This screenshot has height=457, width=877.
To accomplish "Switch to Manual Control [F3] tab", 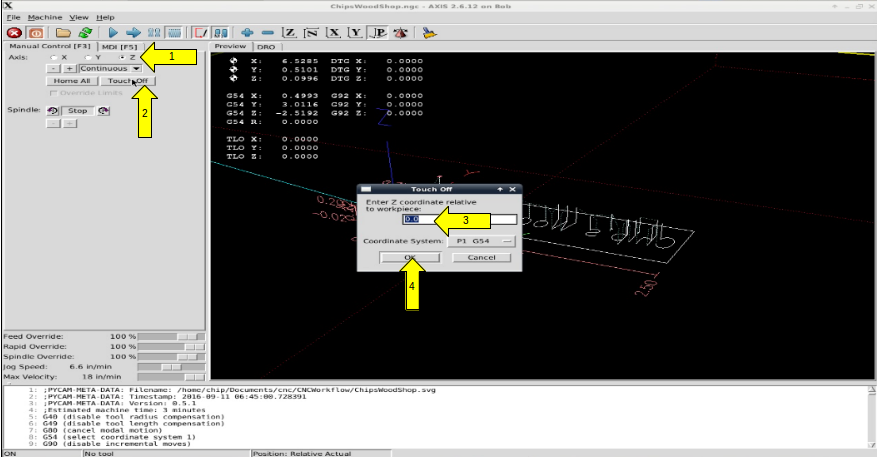I will pyautogui.click(x=50, y=46).
